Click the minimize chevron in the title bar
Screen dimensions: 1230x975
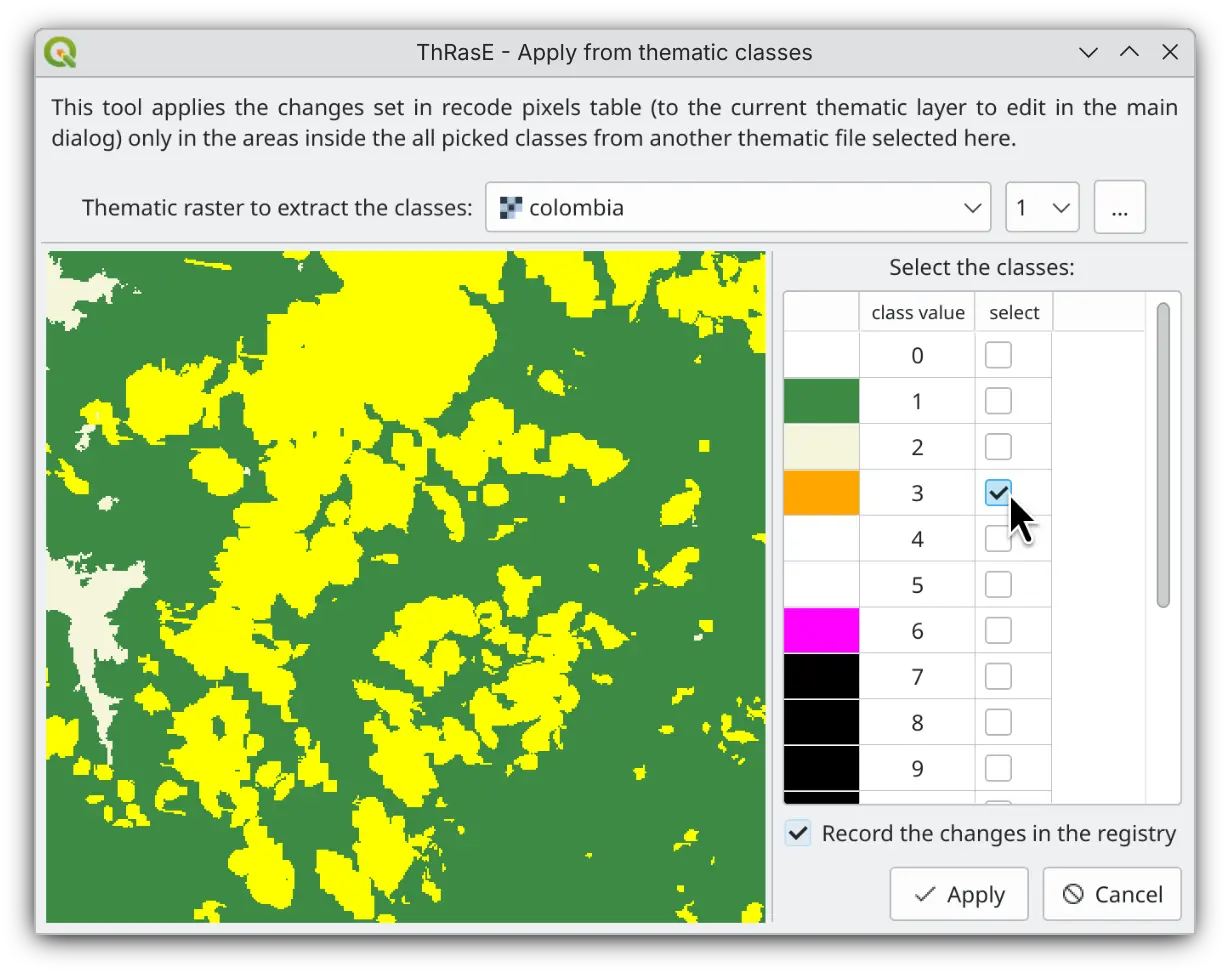(x=1089, y=52)
